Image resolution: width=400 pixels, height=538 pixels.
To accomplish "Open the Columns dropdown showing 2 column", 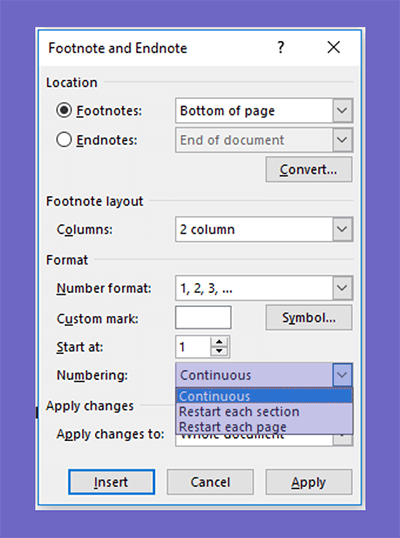I will pos(264,229).
